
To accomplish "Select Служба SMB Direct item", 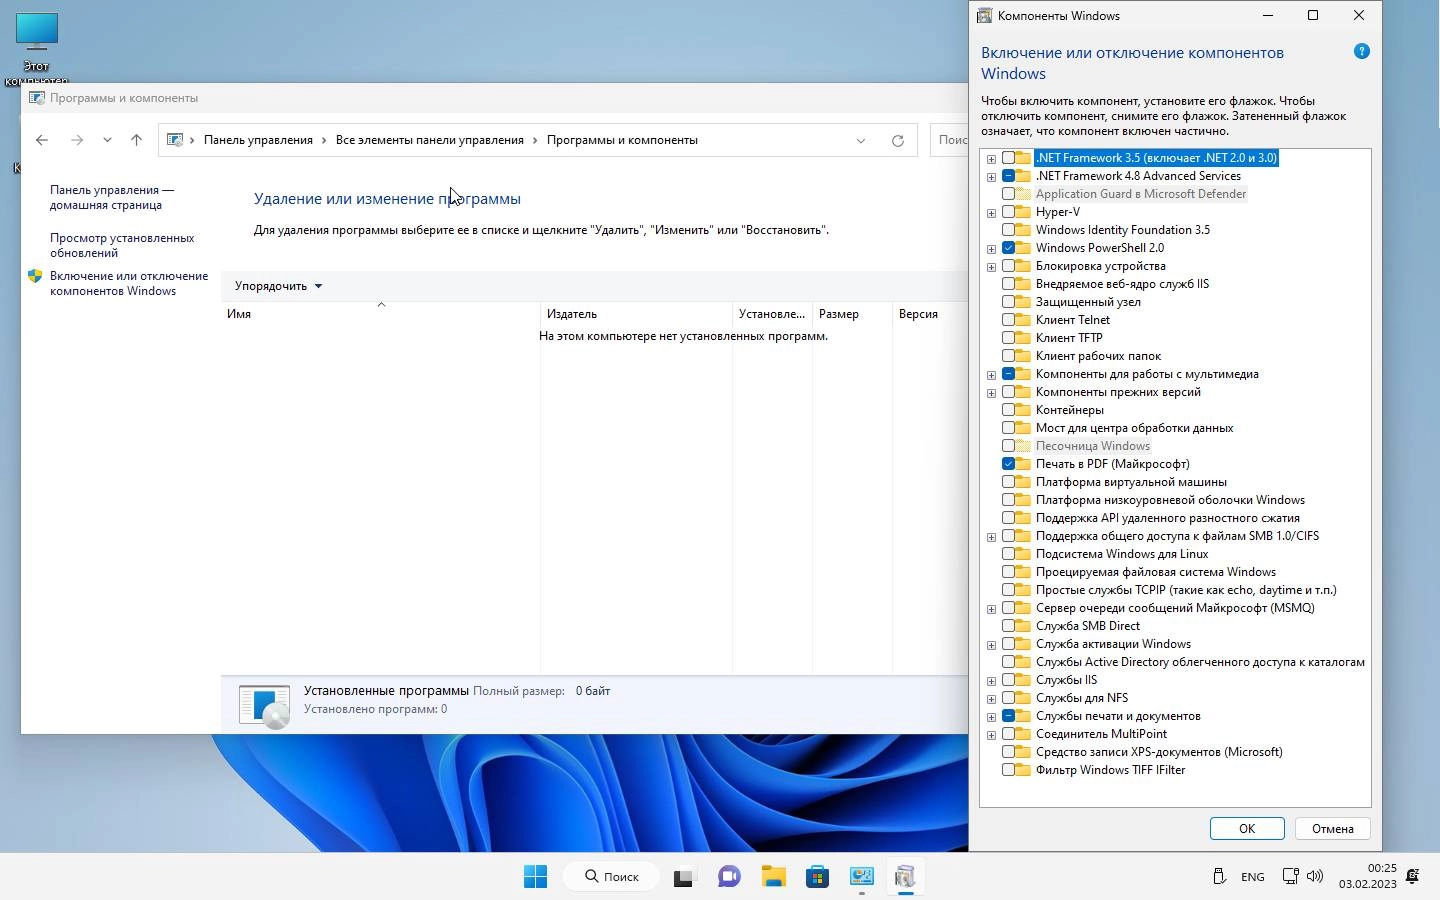I will point(1087,626).
